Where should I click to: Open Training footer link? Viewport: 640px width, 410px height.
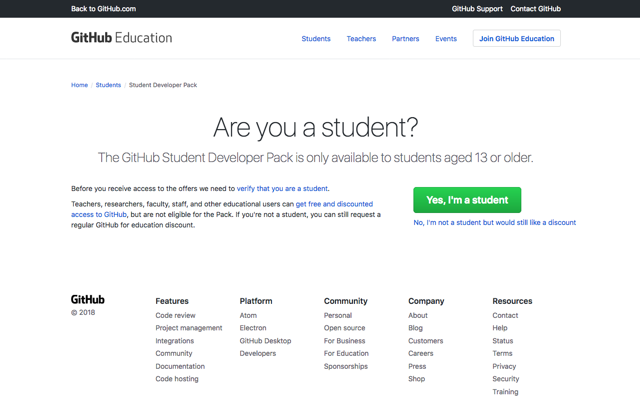coord(505,392)
